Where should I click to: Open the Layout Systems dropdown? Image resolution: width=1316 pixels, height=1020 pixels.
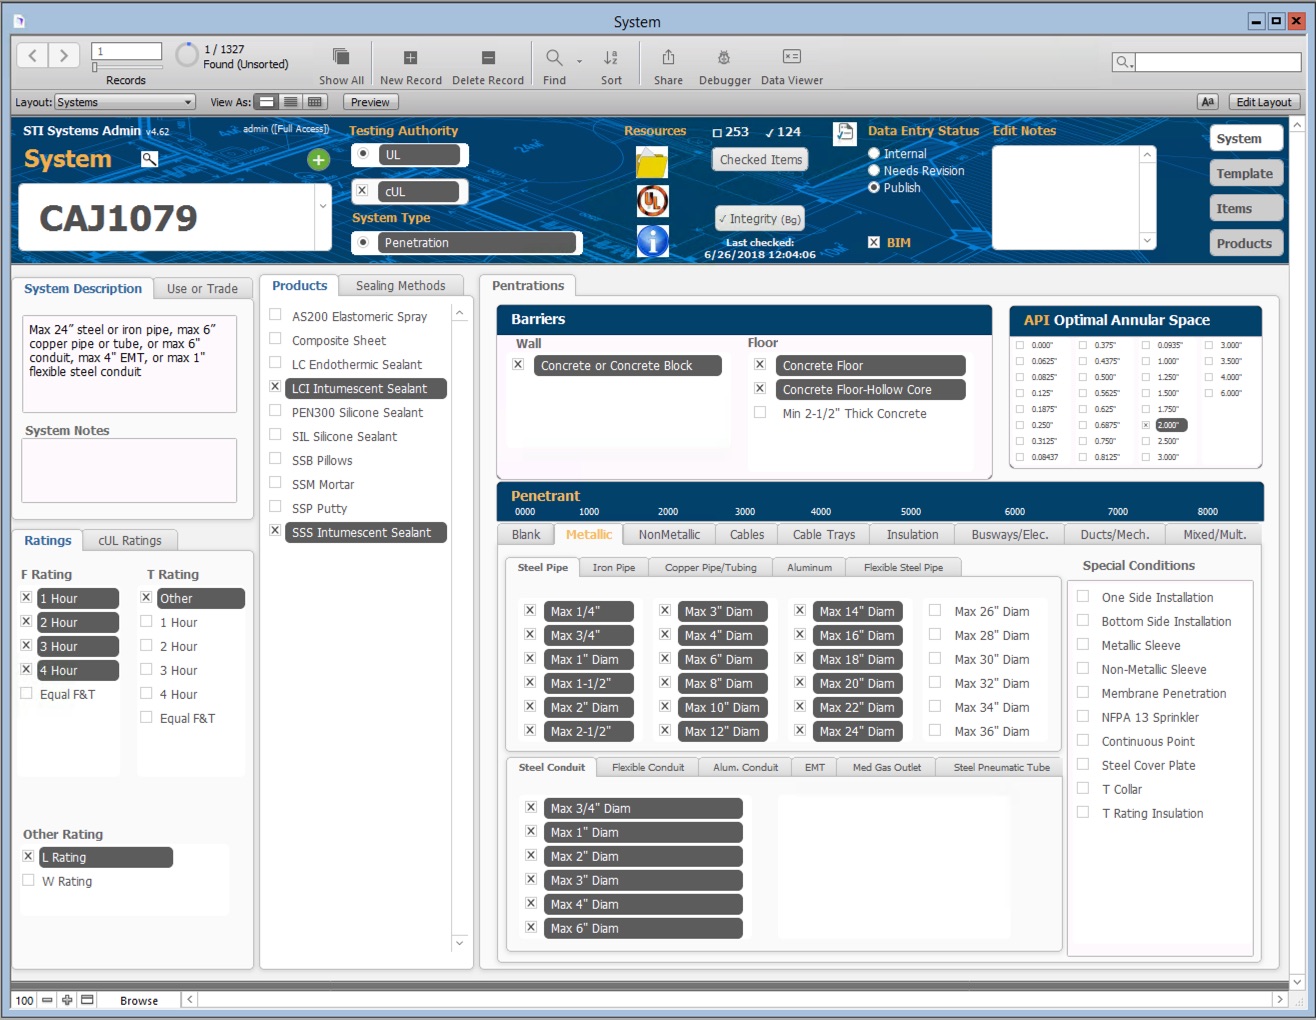(x=124, y=102)
